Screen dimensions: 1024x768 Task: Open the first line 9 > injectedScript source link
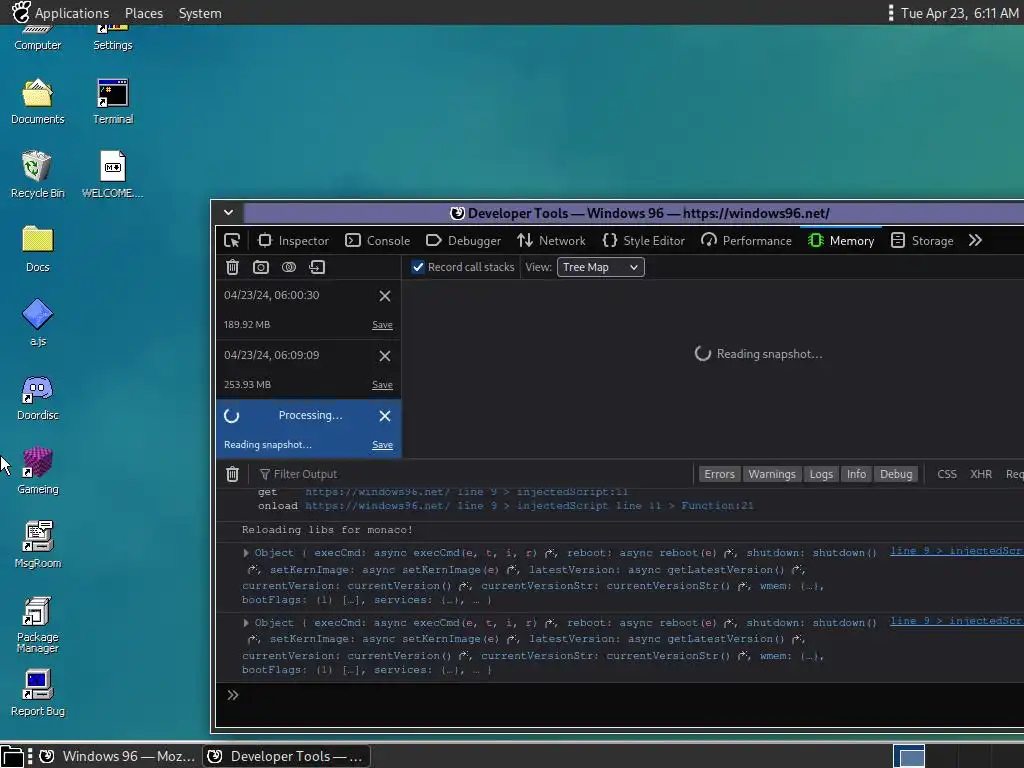tap(956, 551)
